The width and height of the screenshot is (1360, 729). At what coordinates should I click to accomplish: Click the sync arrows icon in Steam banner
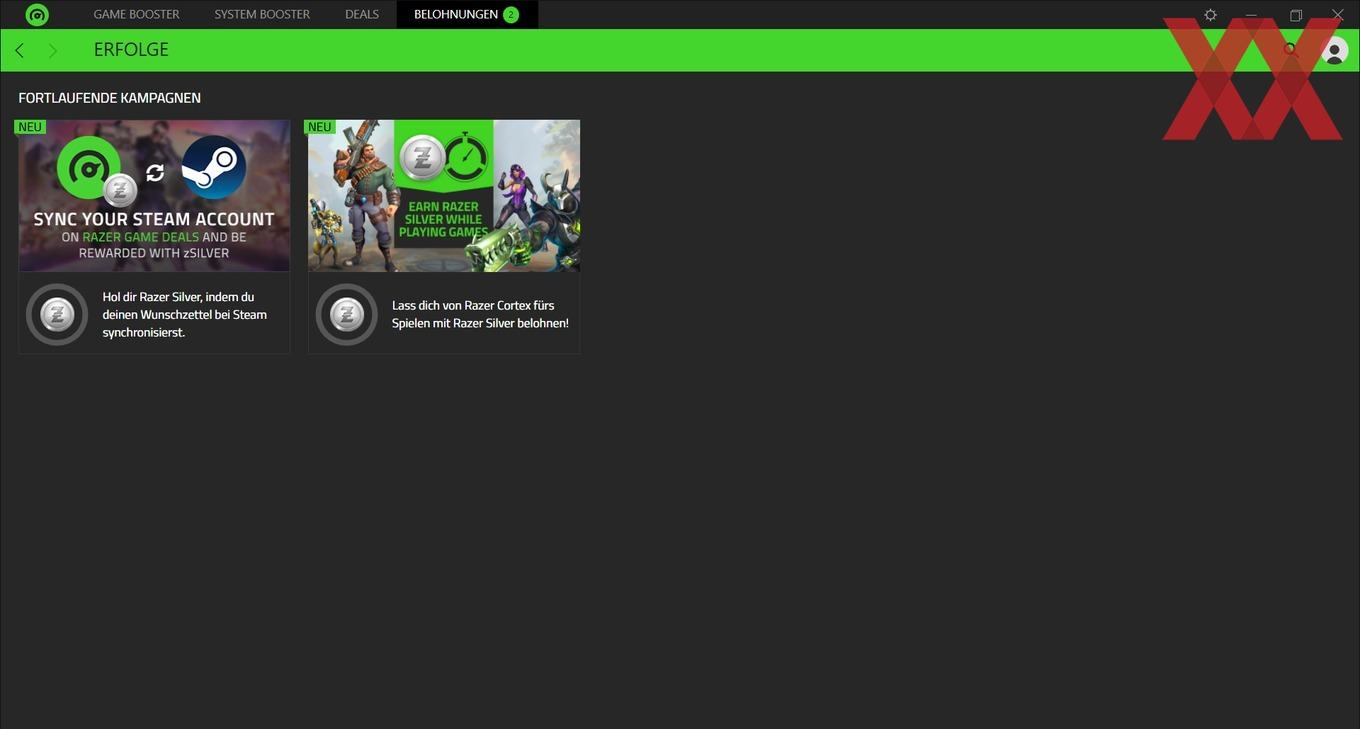coord(154,173)
